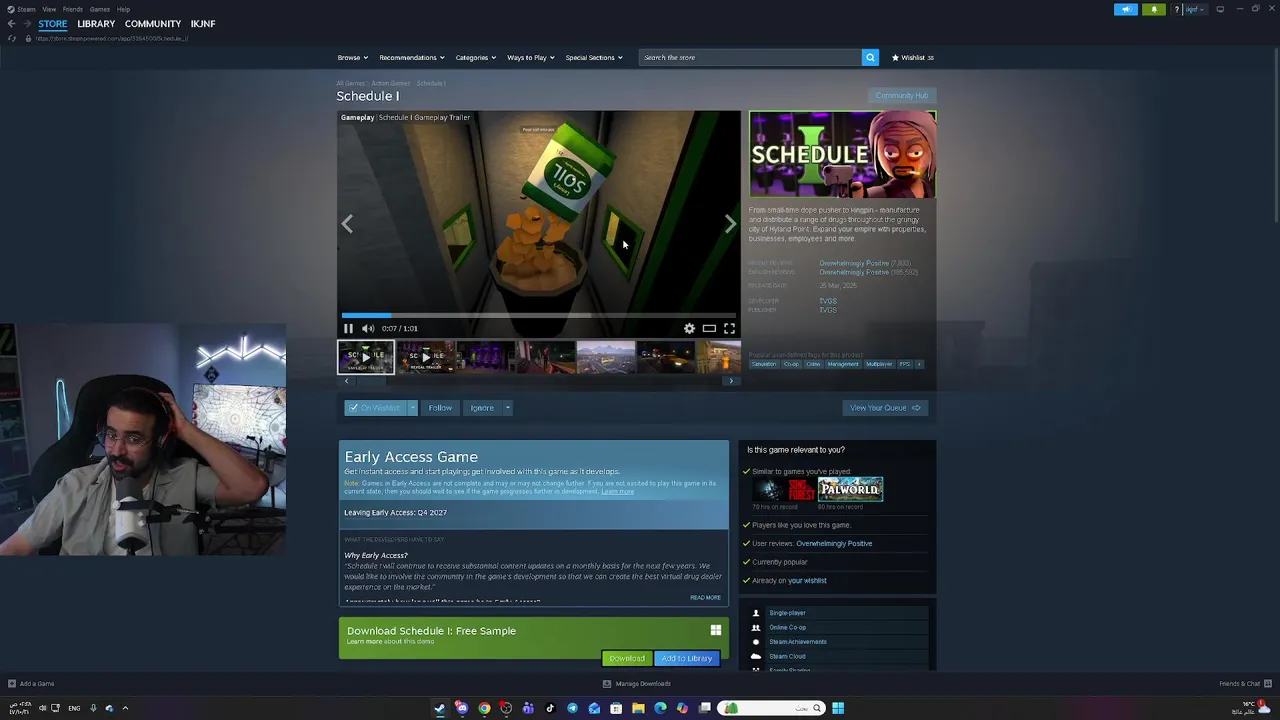Open the green notifications bell

(x=1153, y=9)
